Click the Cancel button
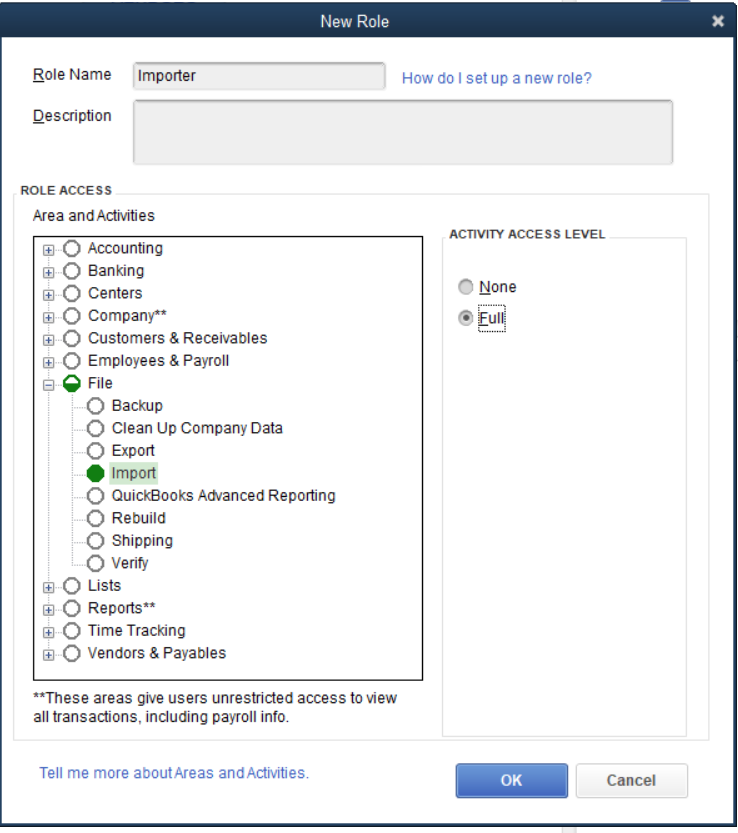The height and width of the screenshot is (833, 738). point(632,780)
